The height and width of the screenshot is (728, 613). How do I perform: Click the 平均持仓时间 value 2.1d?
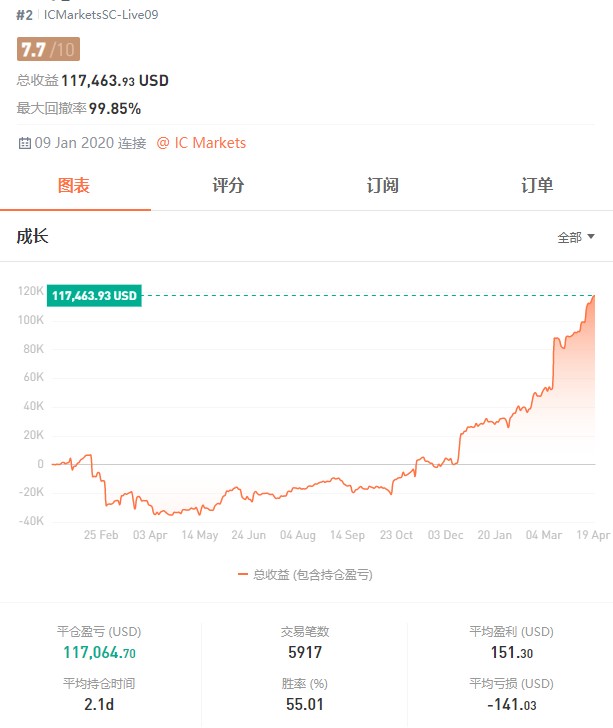99,705
